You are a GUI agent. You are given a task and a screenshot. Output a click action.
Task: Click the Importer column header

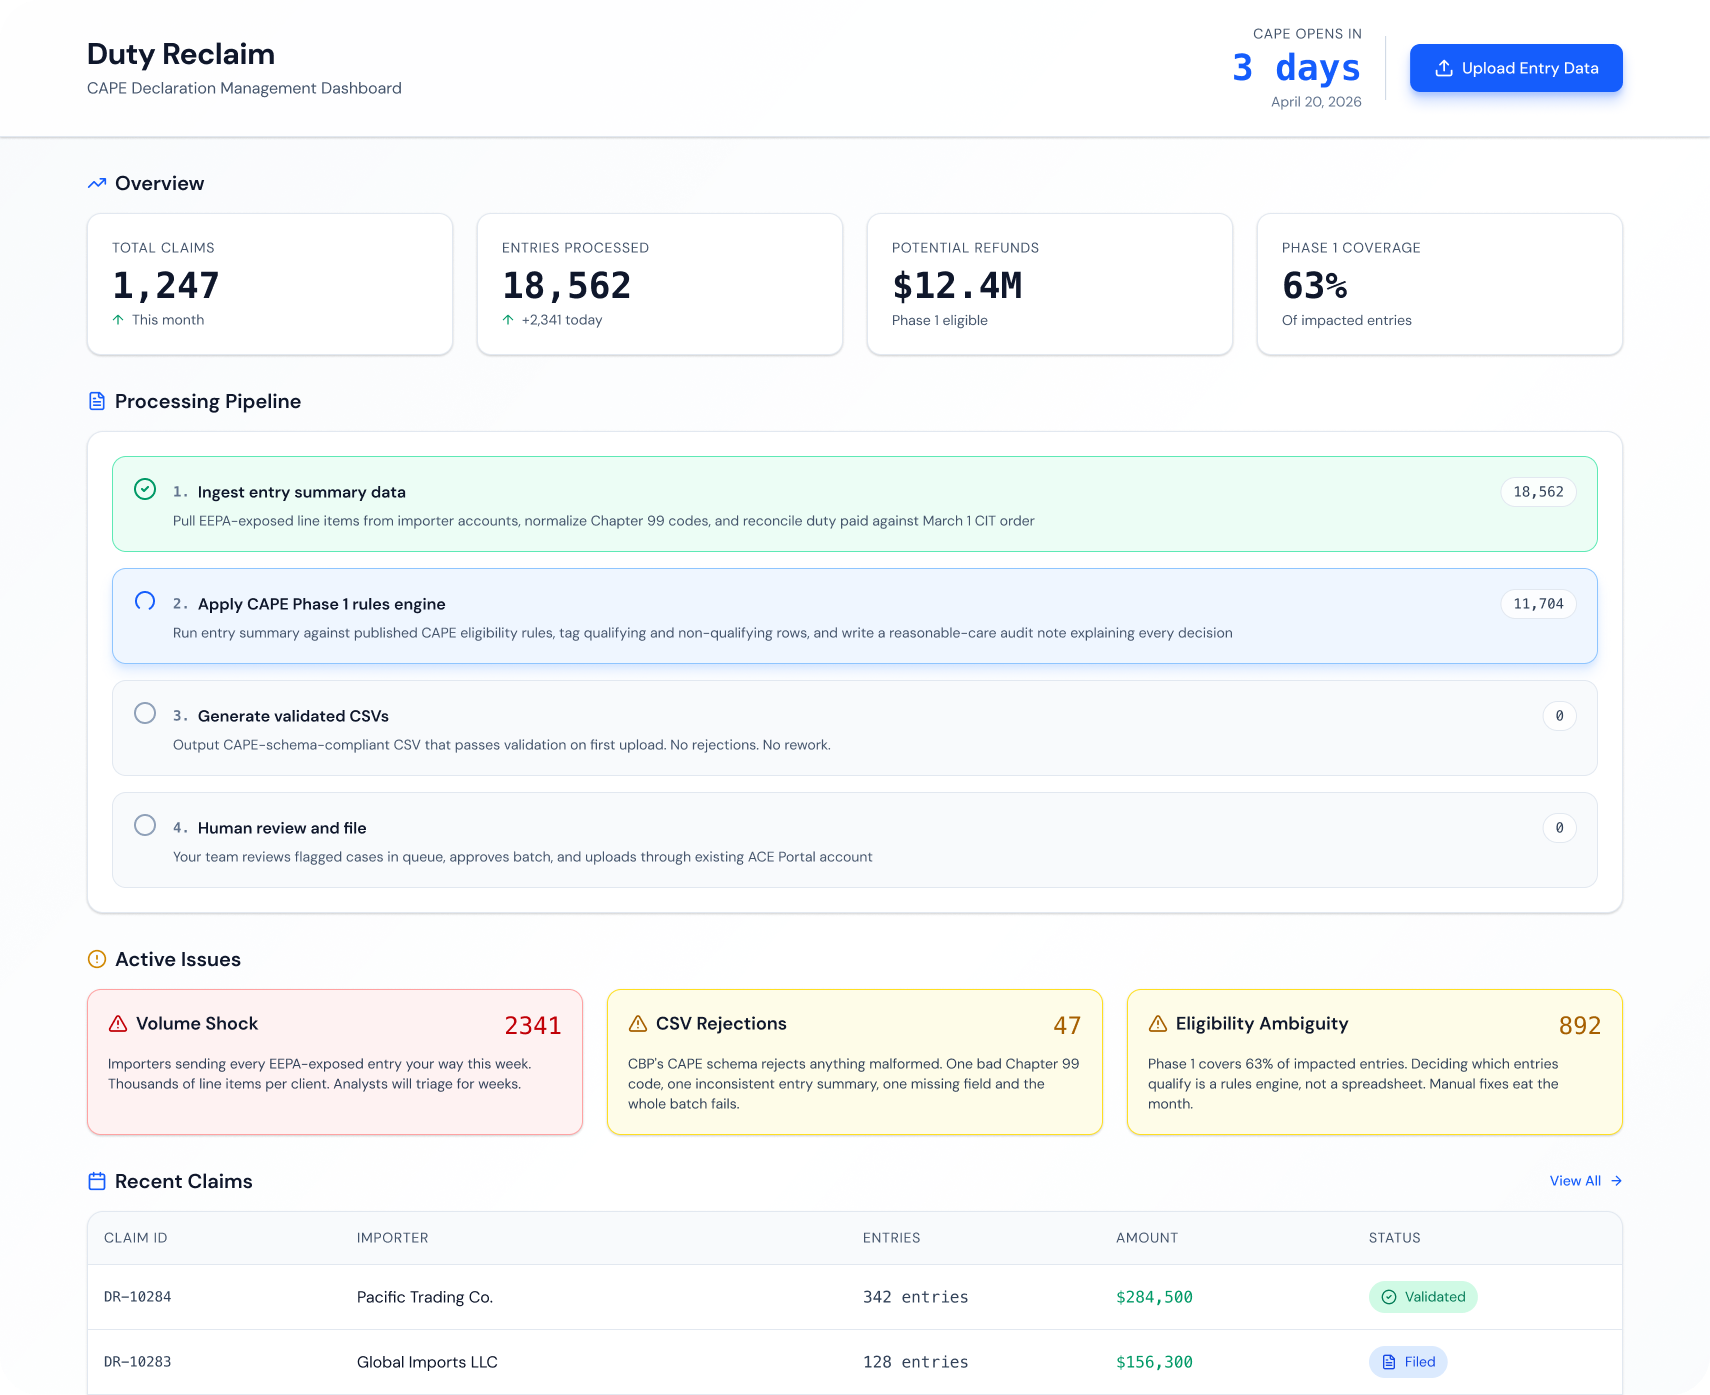392,1238
